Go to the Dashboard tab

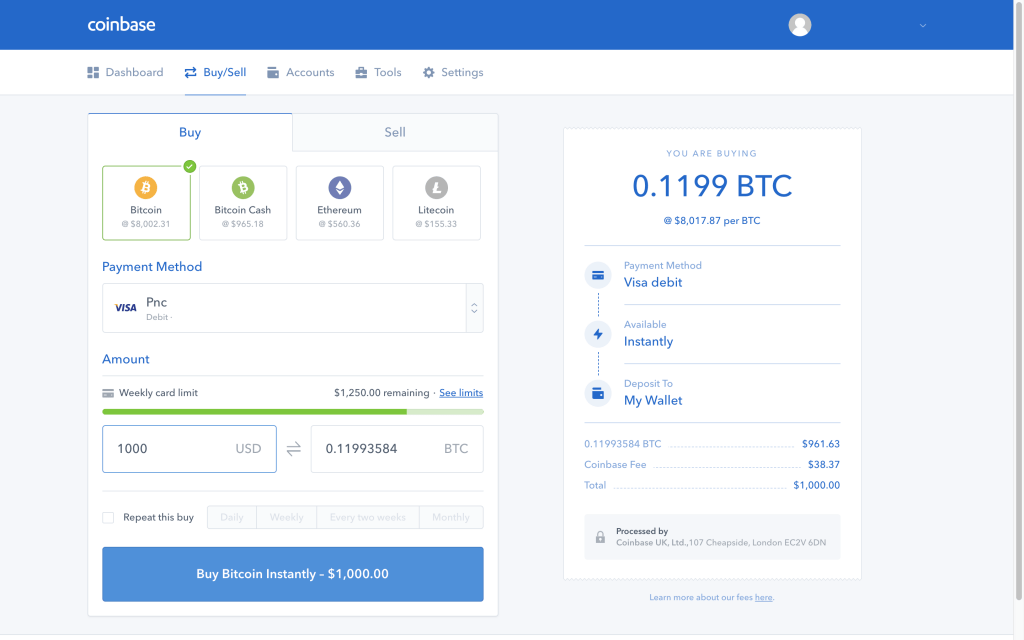pyautogui.click(x=125, y=72)
